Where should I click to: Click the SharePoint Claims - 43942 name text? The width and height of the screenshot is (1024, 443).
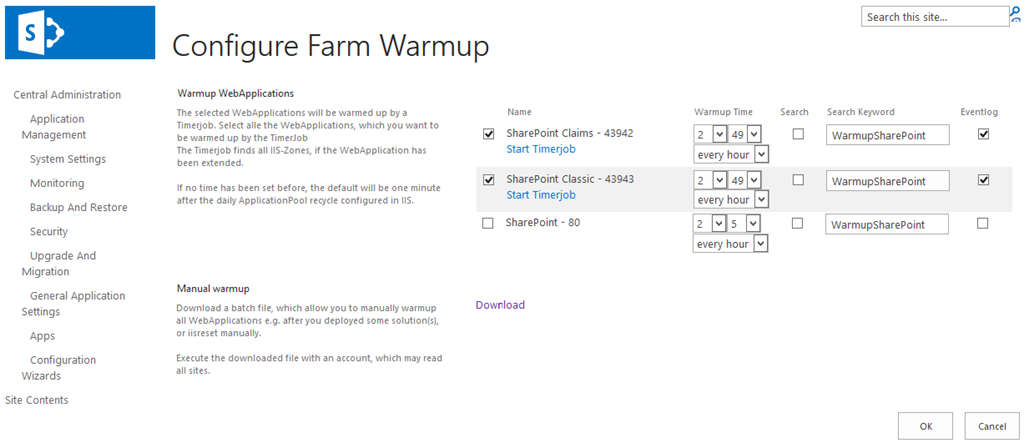point(569,133)
